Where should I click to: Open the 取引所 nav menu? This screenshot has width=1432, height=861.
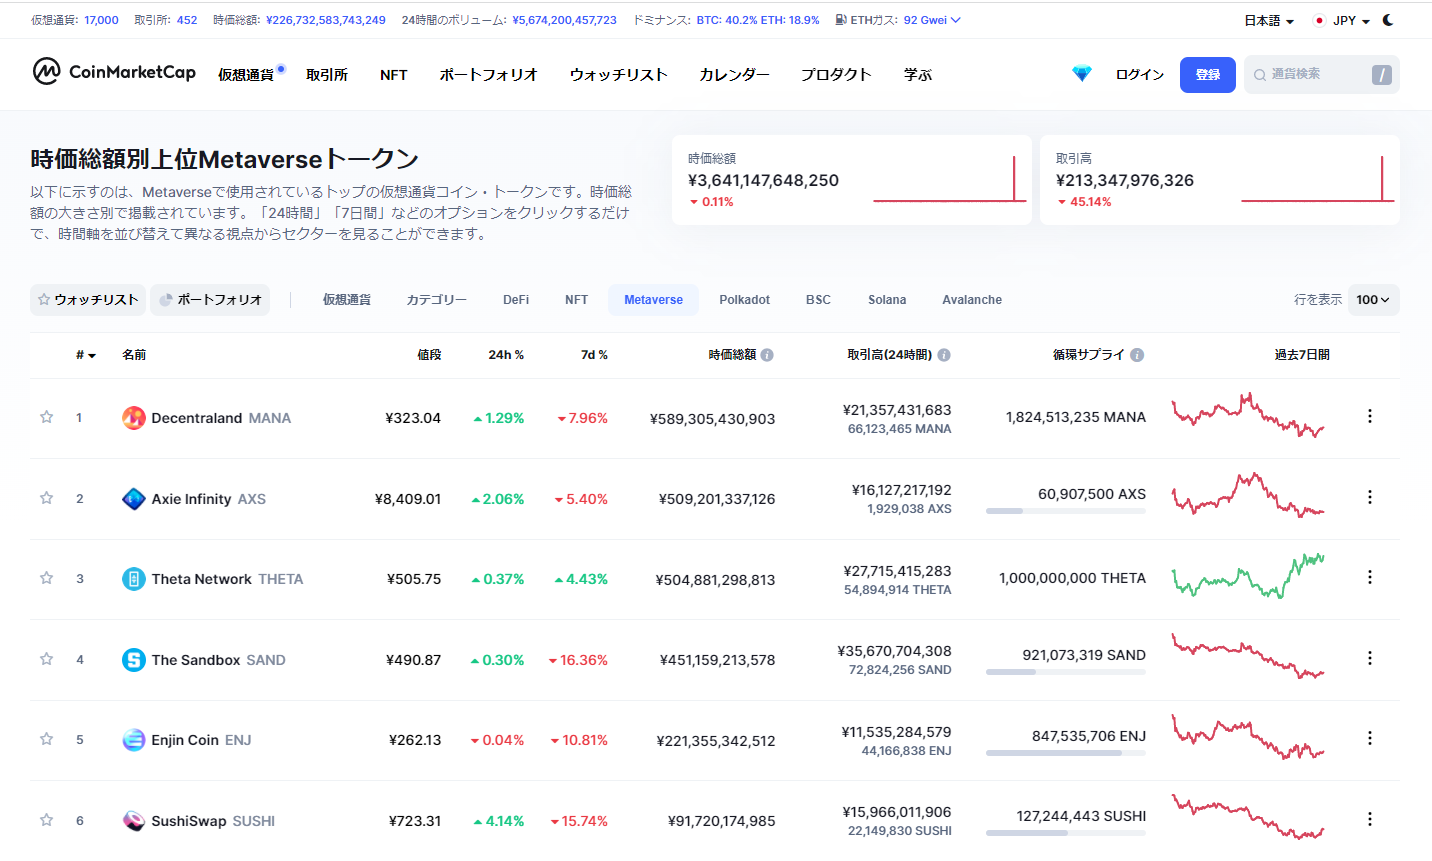327,75
